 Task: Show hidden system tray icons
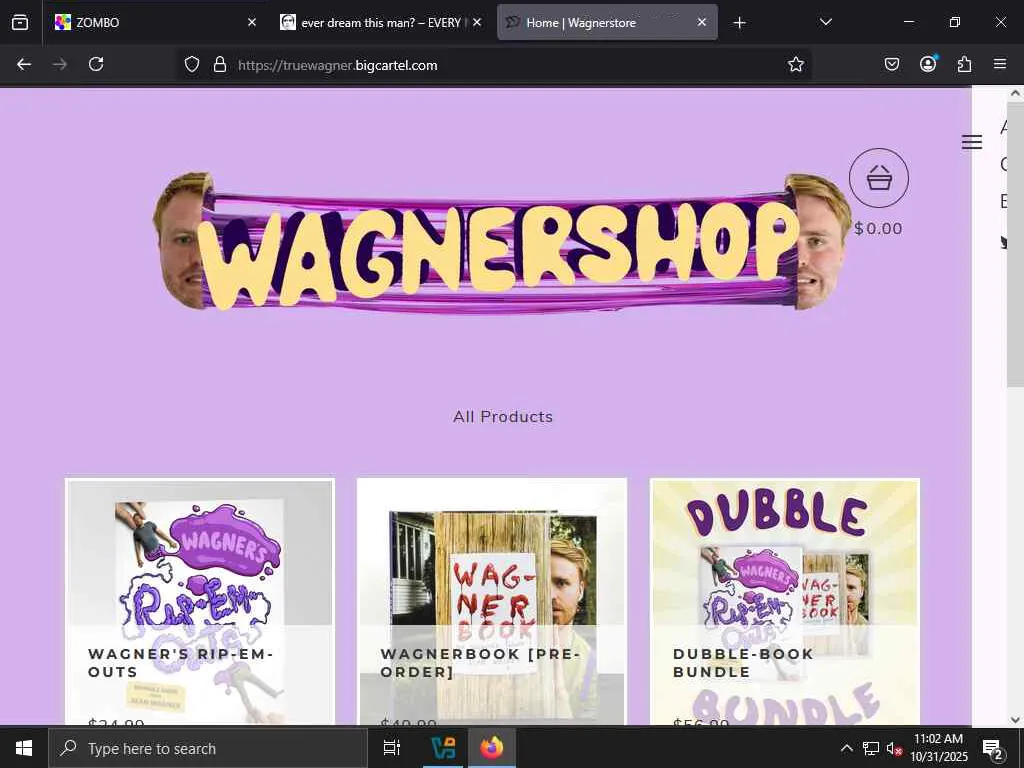tap(846, 748)
